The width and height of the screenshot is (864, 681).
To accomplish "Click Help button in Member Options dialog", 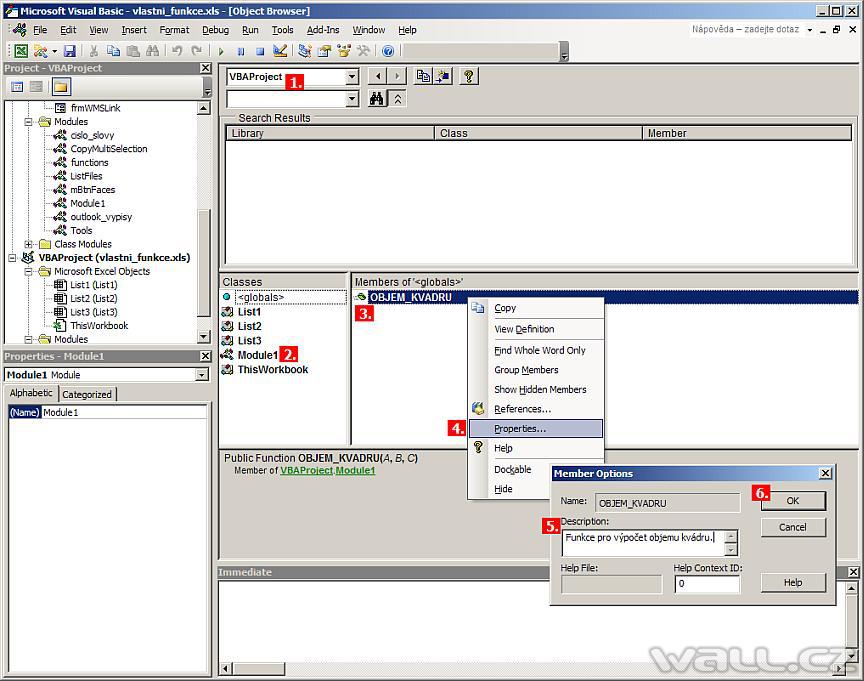I will point(793,582).
